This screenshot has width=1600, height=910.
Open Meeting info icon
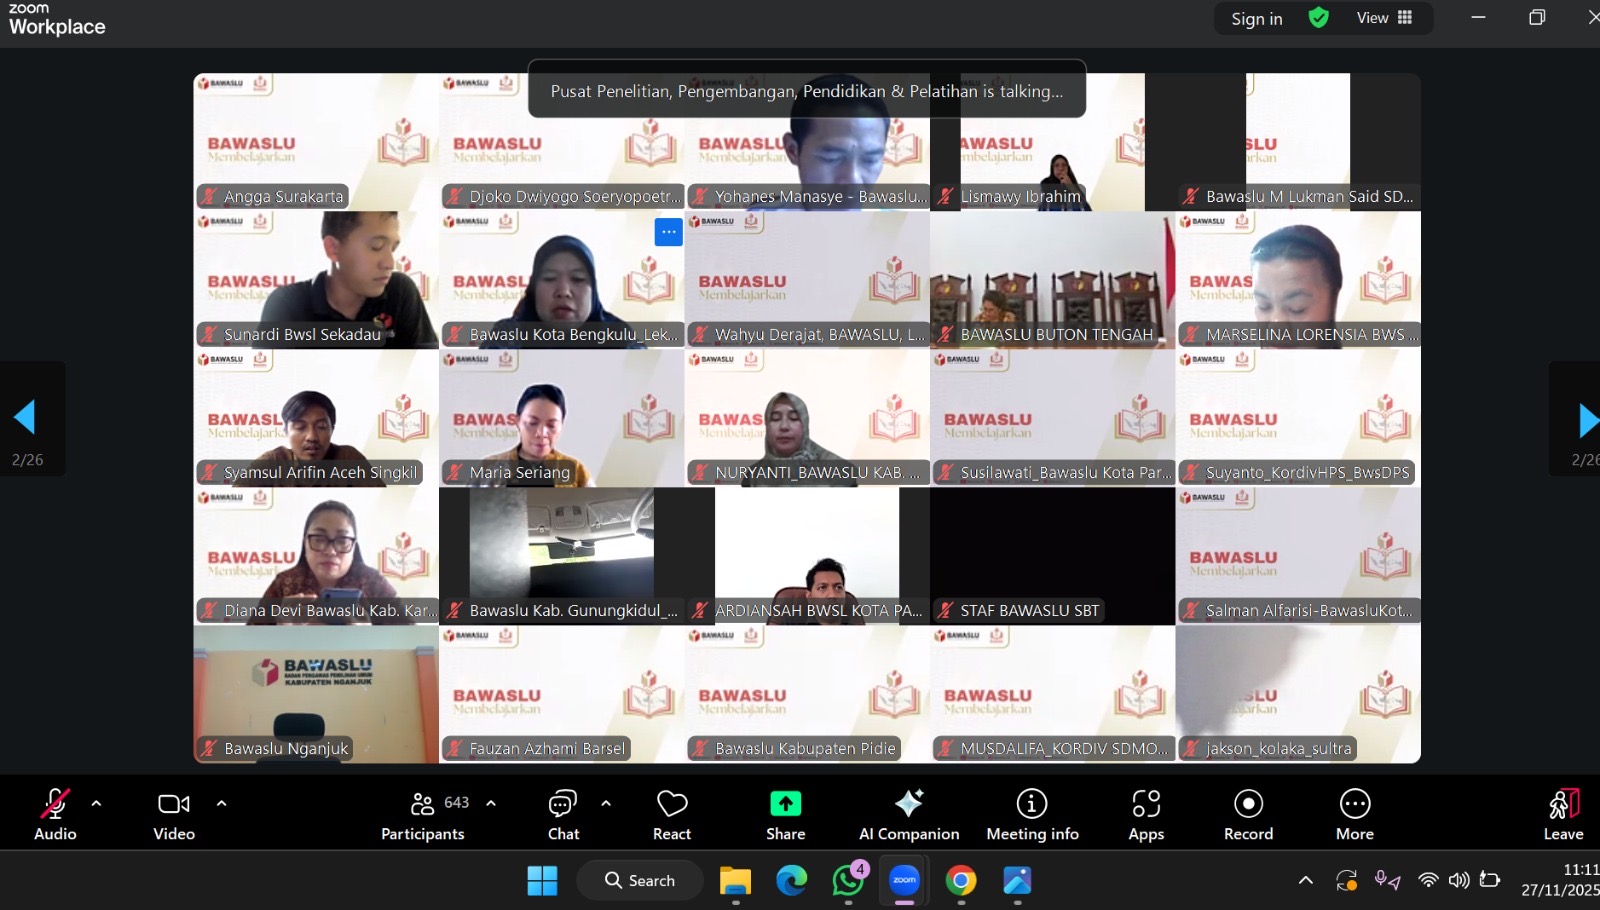1031,804
